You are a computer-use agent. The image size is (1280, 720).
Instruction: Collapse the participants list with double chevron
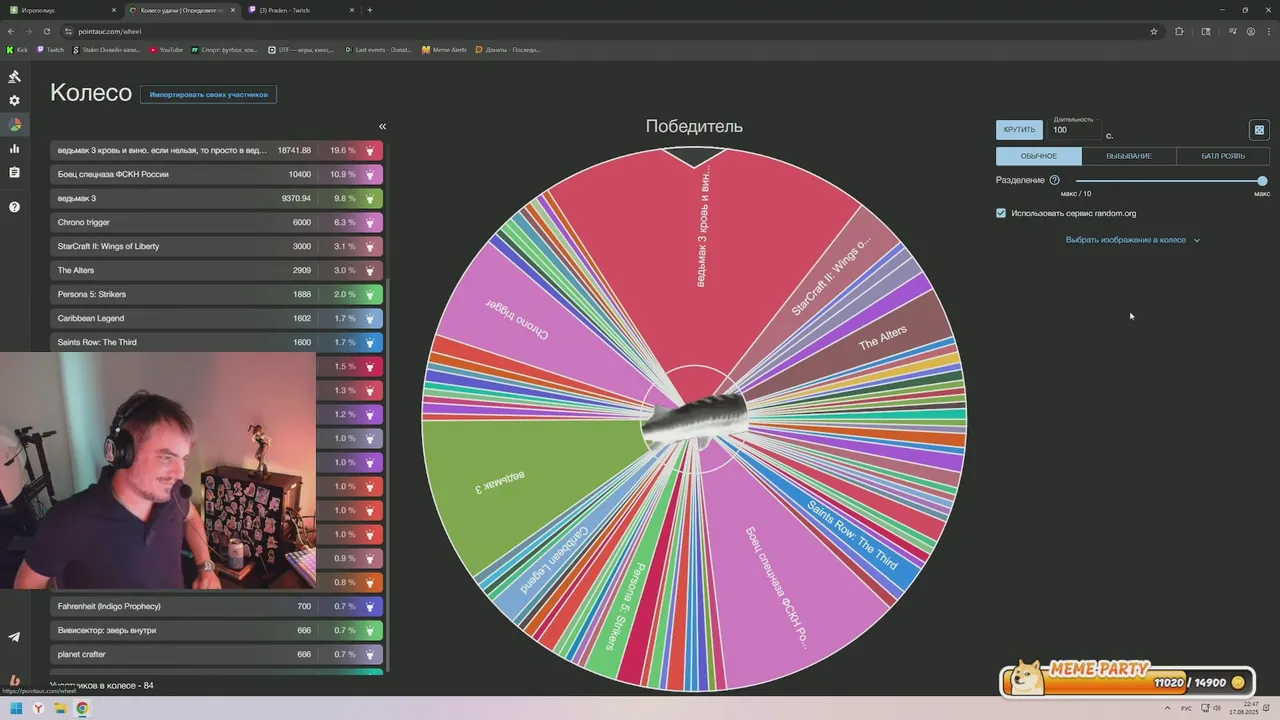pyautogui.click(x=382, y=126)
